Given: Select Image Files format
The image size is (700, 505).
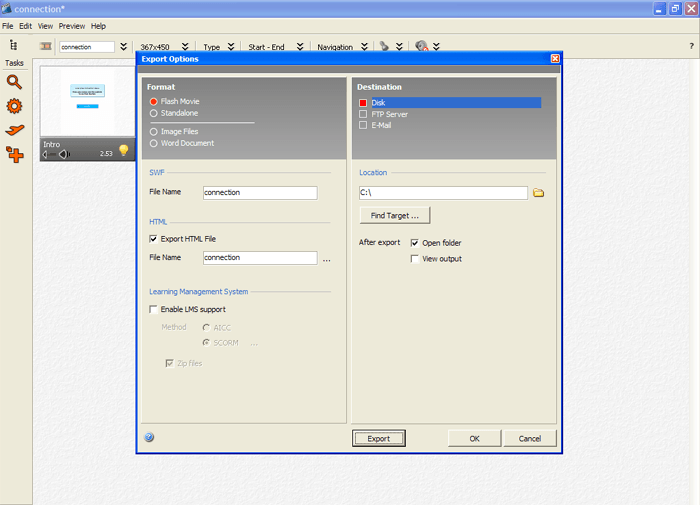Looking at the screenshot, I should (x=154, y=132).
